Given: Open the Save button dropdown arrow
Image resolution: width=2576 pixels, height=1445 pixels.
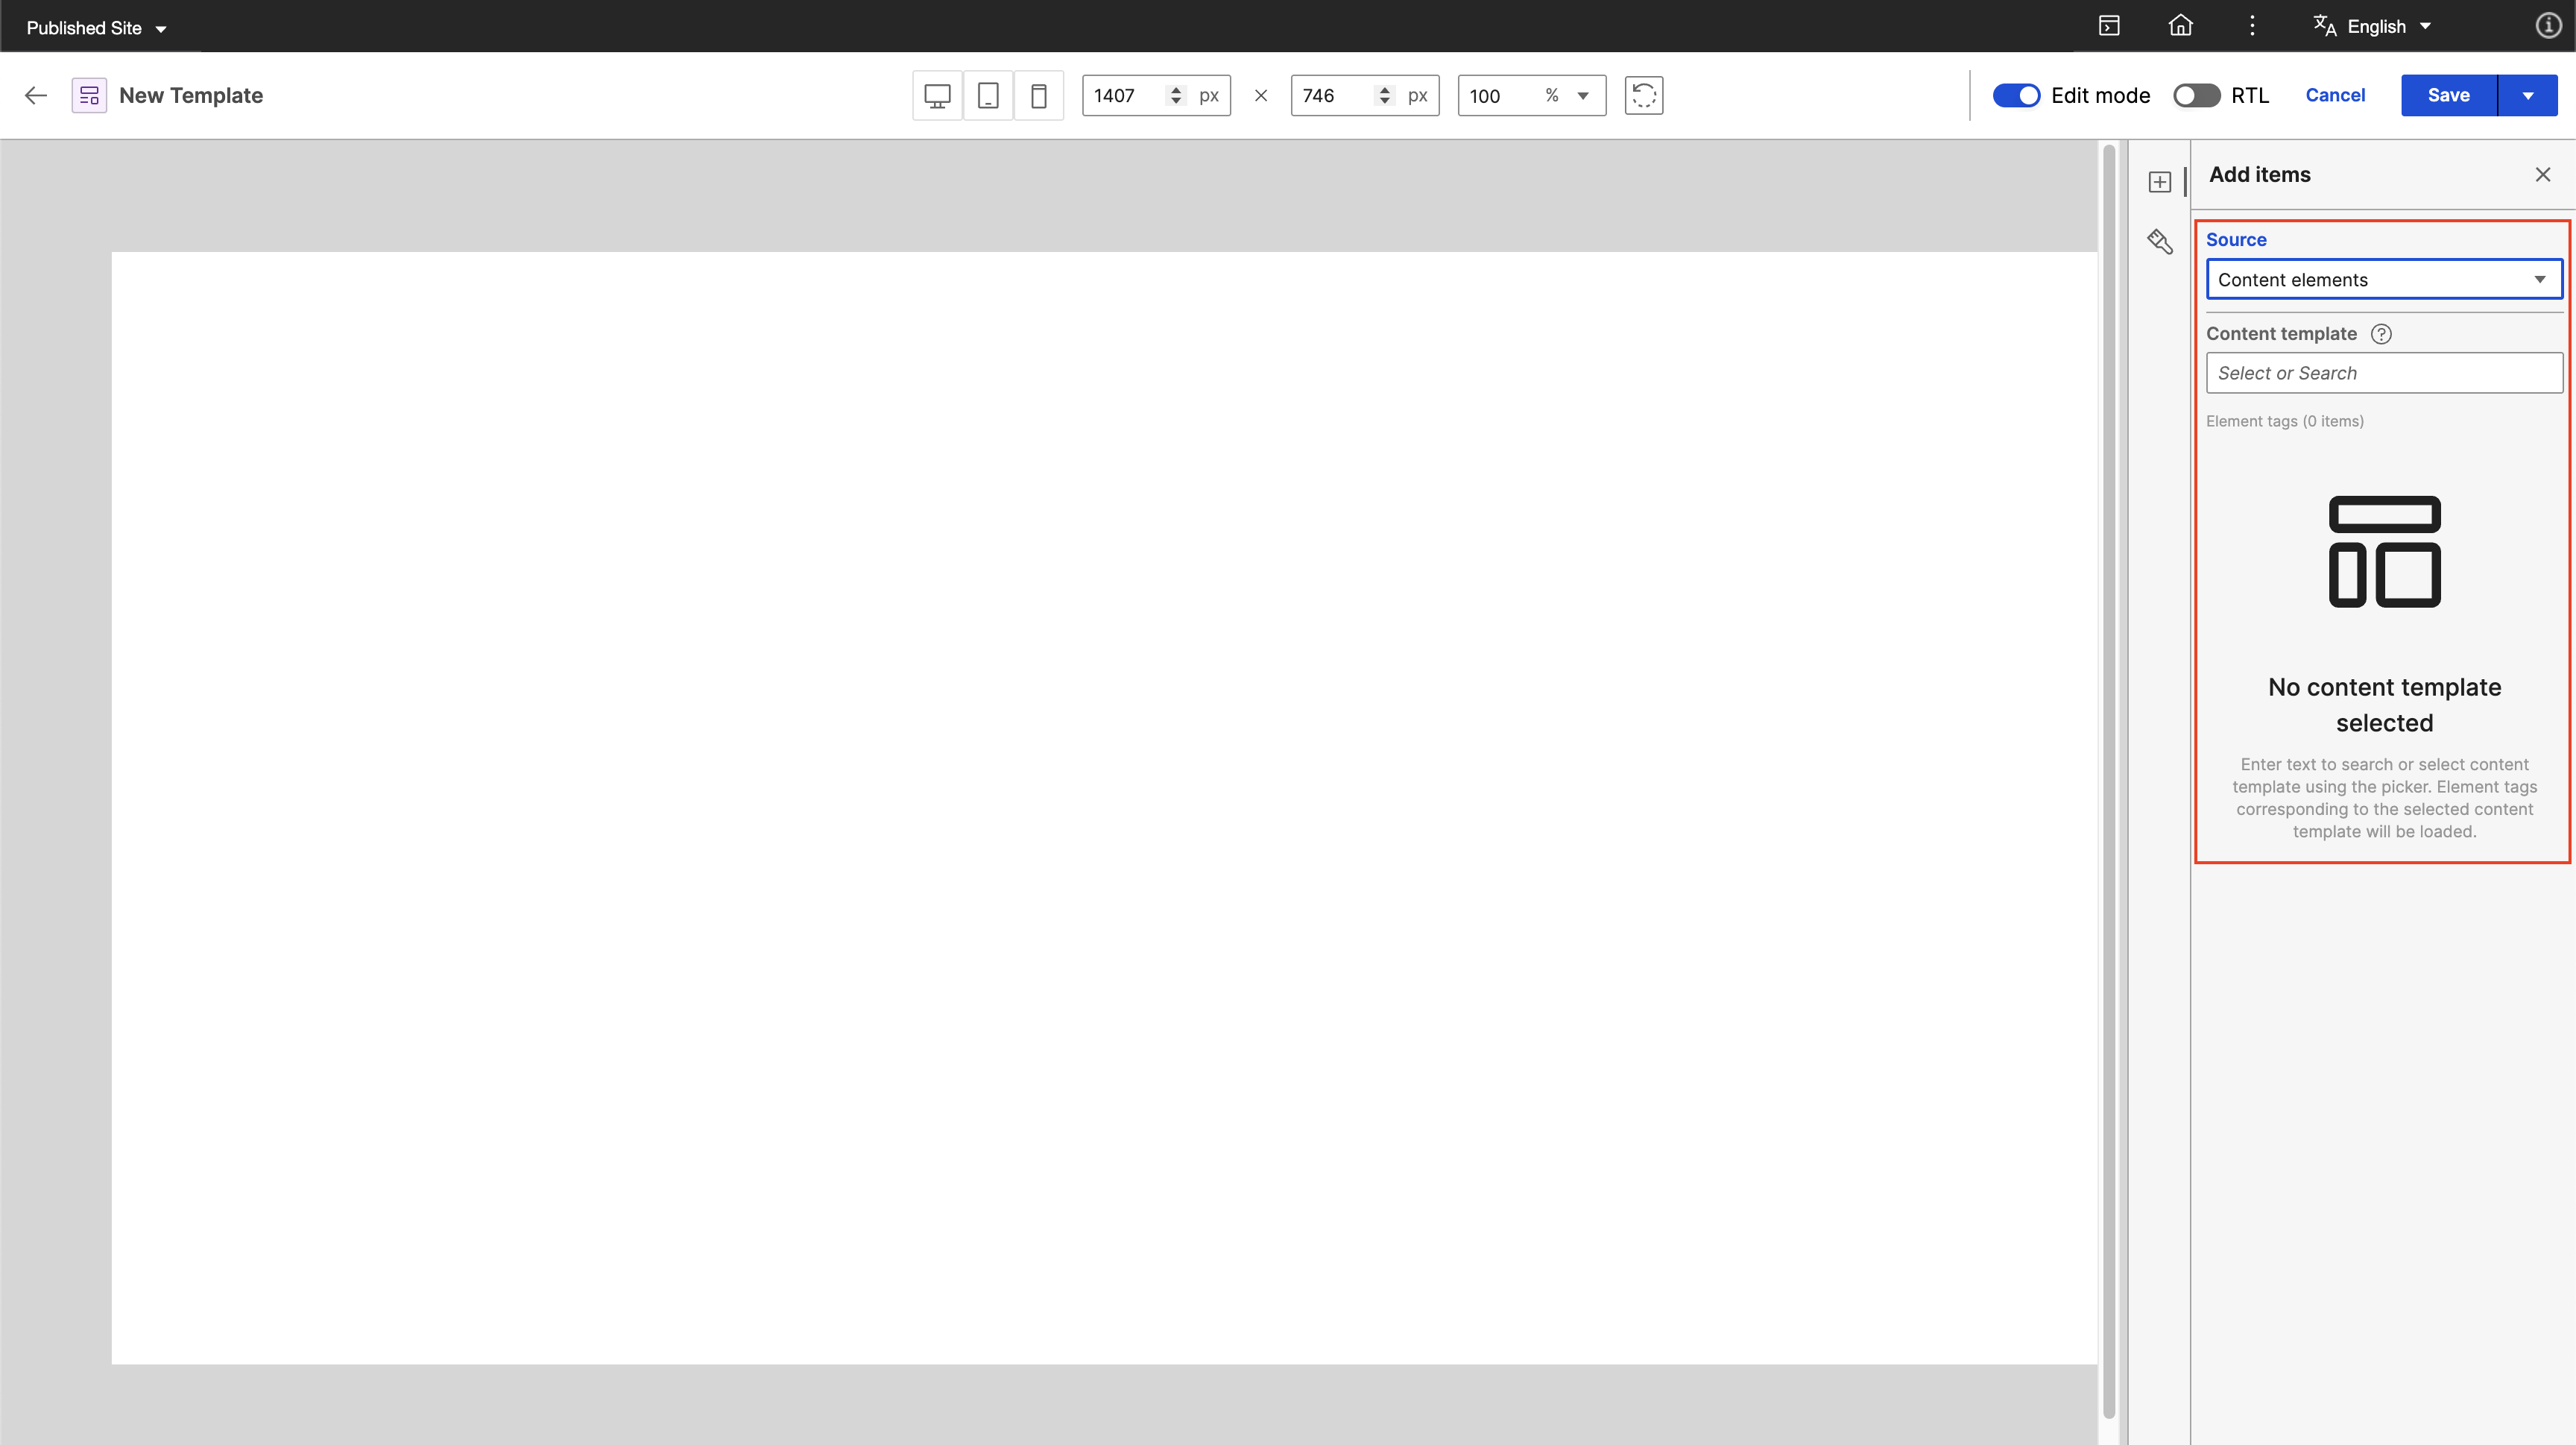Looking at the screenshot, I should (2528, 96).
